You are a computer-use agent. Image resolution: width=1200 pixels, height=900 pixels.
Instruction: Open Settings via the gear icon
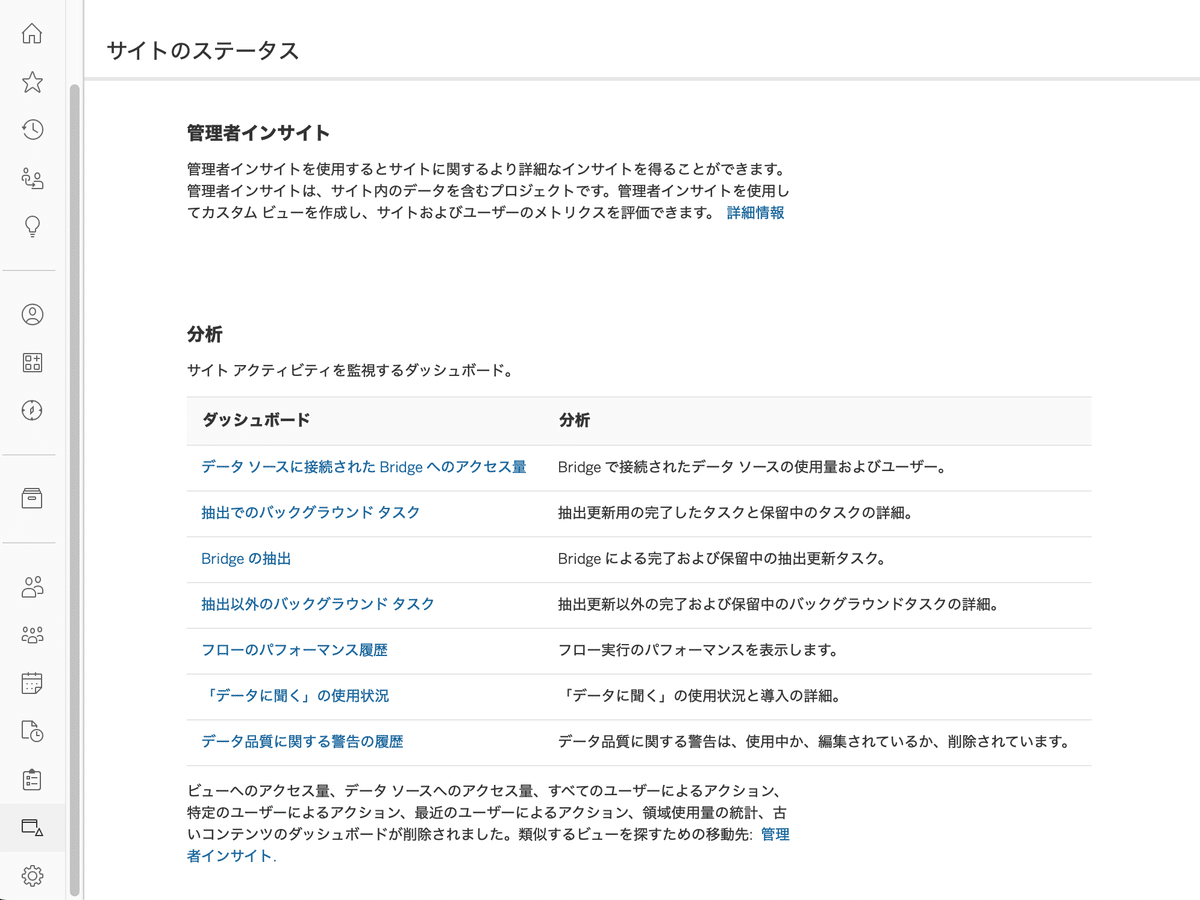point(32,876)
